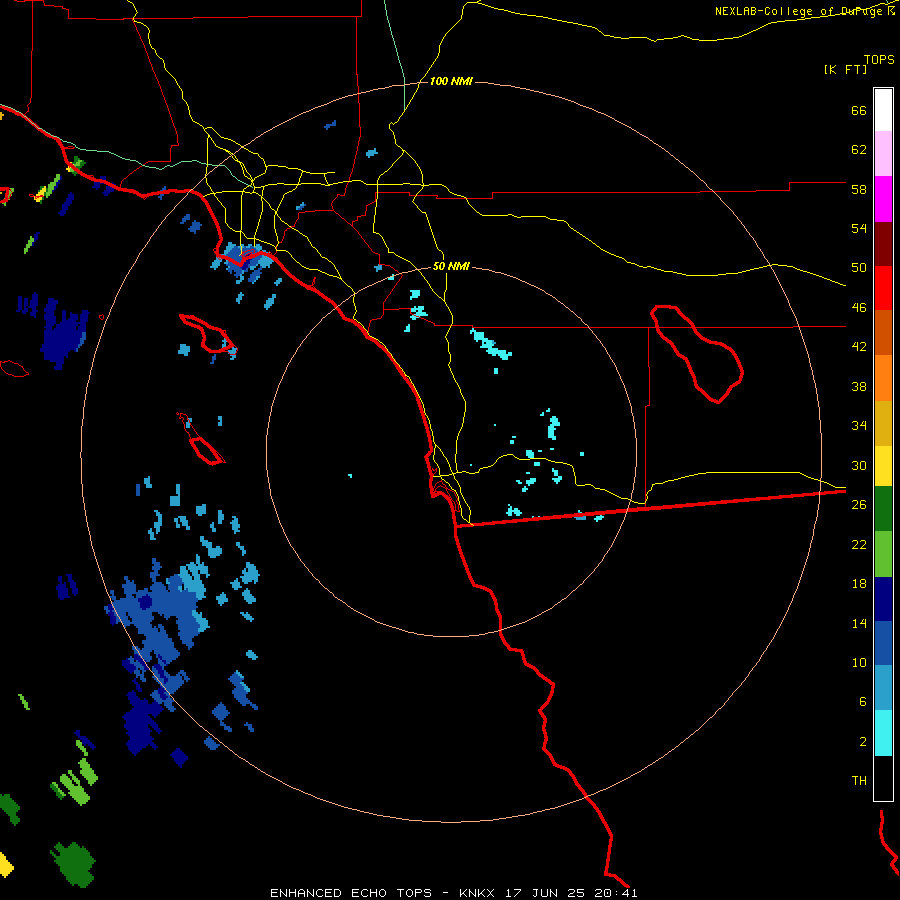Click the 'KNKX' station identifier
This screenshot has width=900, height=900.
pyautogui.click(x=479, y=893)
